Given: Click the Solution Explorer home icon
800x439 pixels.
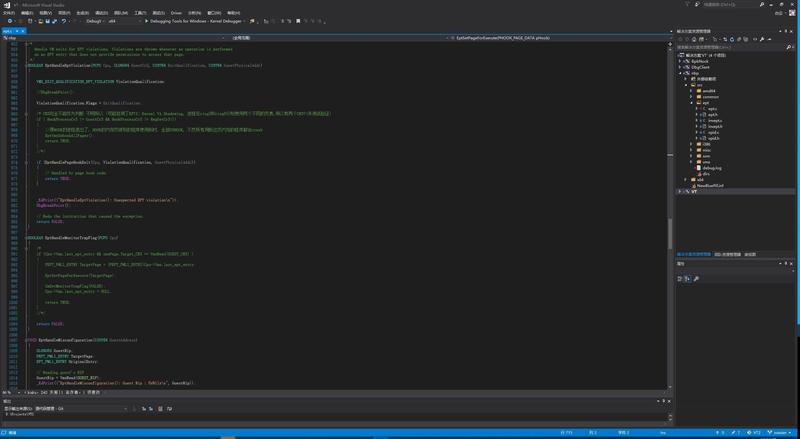Looking at the screenshot, I should (x=694, y=39).
